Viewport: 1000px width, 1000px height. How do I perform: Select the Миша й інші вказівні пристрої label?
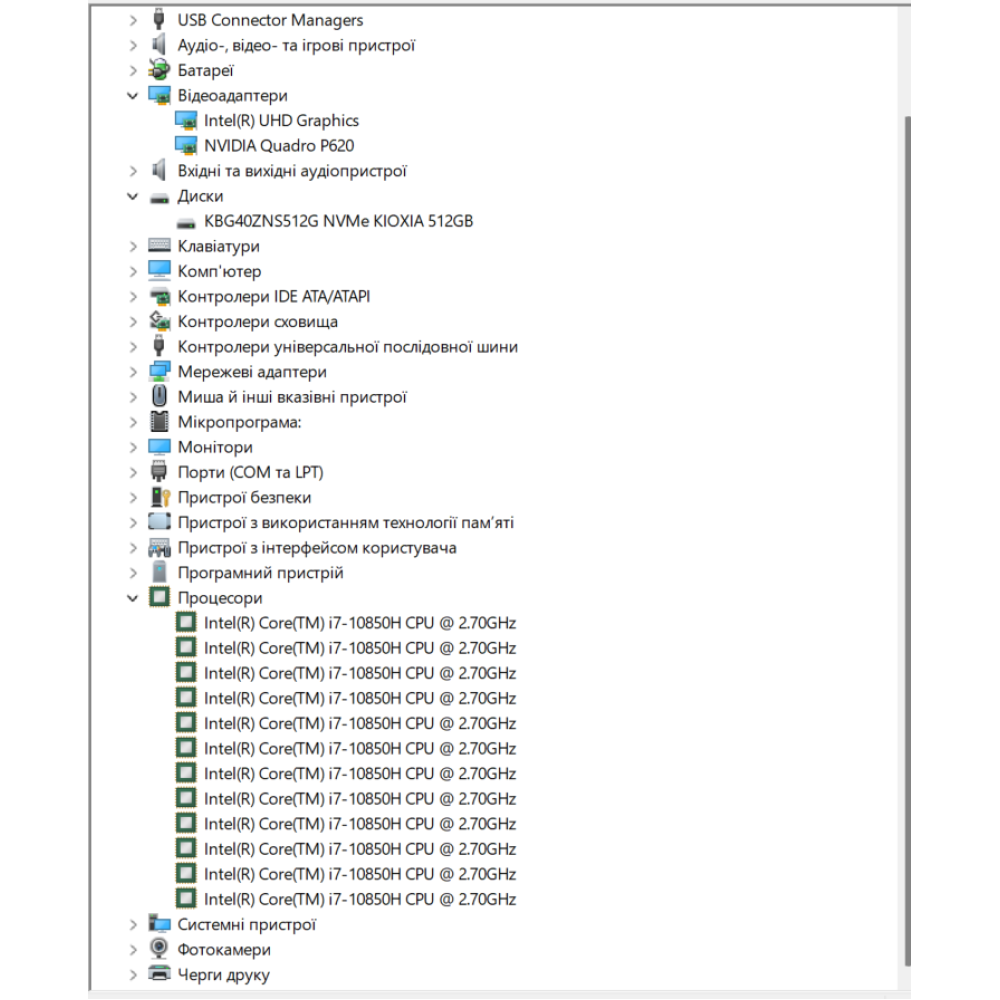point(292,397)
